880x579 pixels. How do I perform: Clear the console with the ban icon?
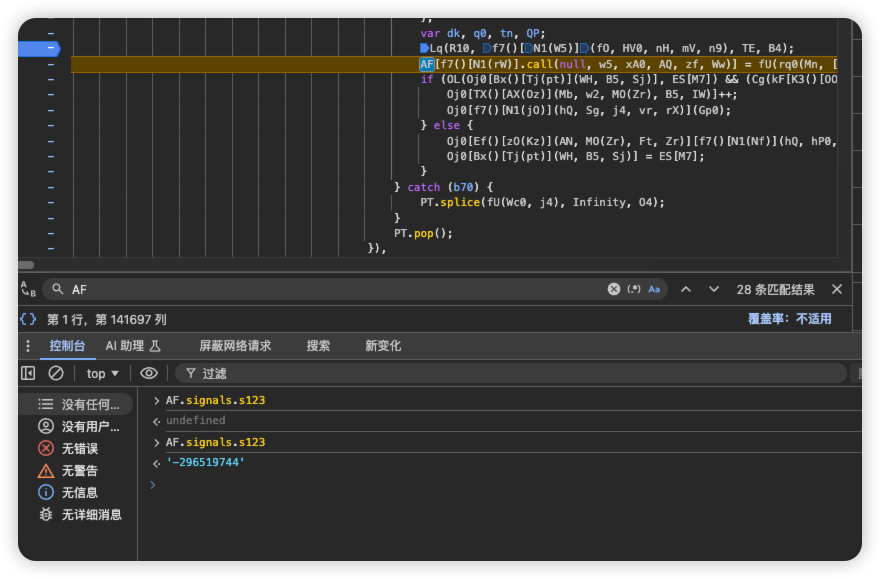pos(56,373)
